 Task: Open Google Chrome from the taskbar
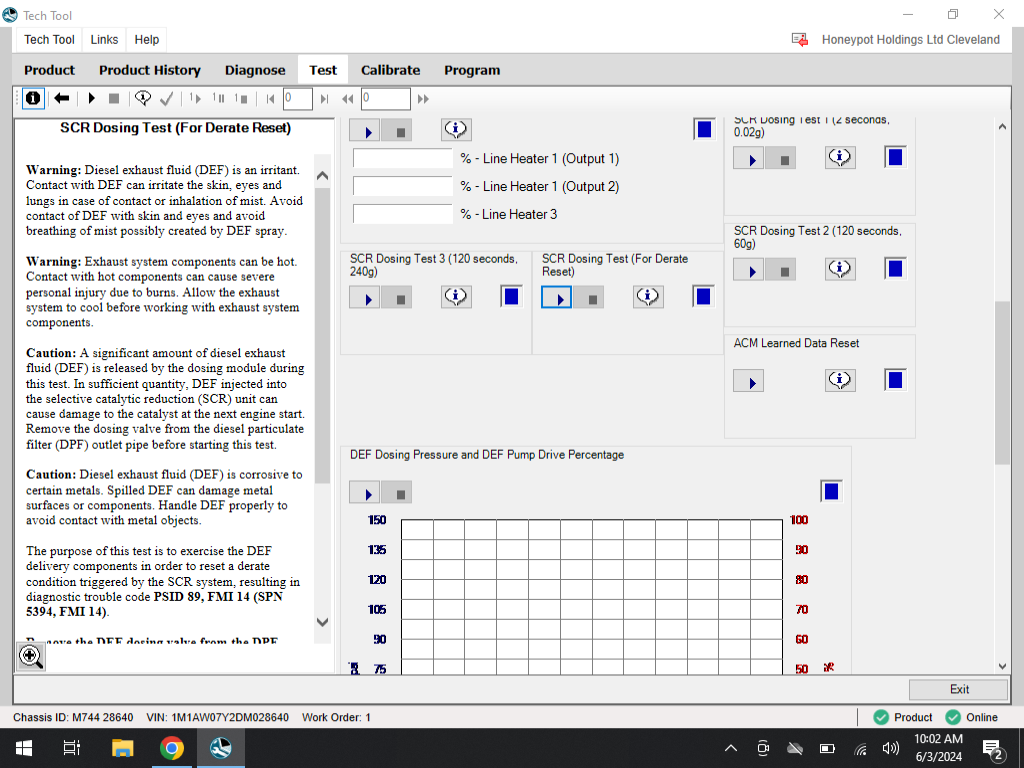pos(171,748)
